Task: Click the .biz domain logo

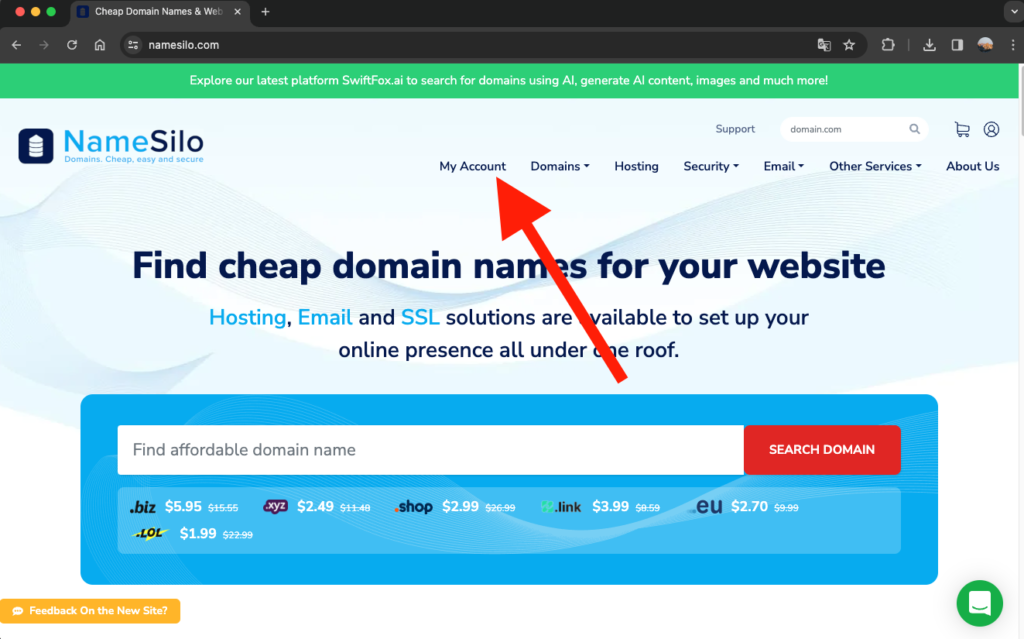Action: [142, 507]
